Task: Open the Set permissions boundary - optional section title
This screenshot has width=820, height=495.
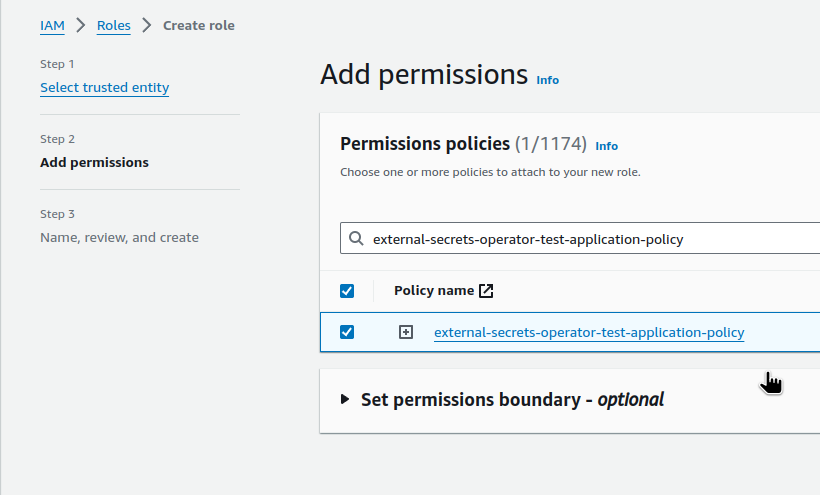Action: 512,400
